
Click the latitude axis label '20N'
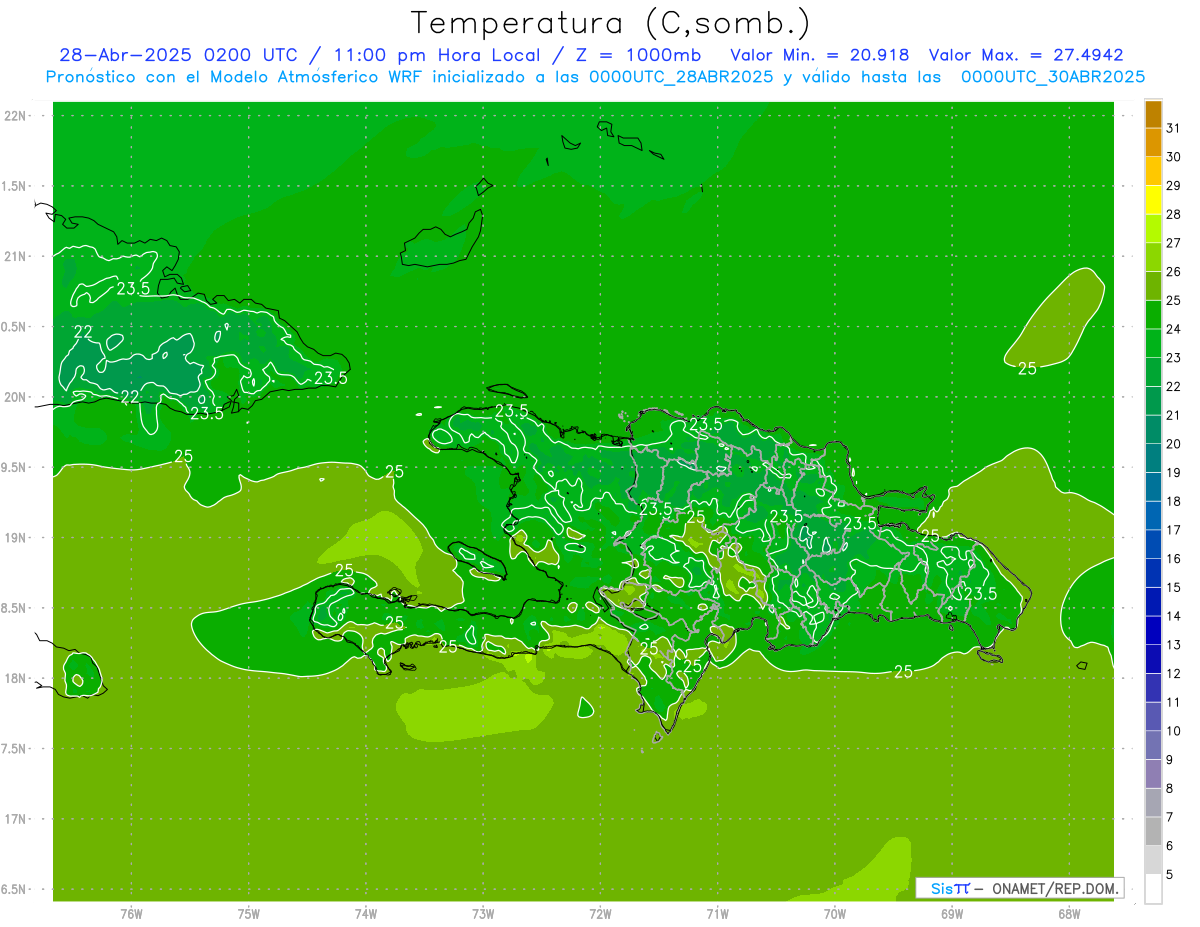16,397
